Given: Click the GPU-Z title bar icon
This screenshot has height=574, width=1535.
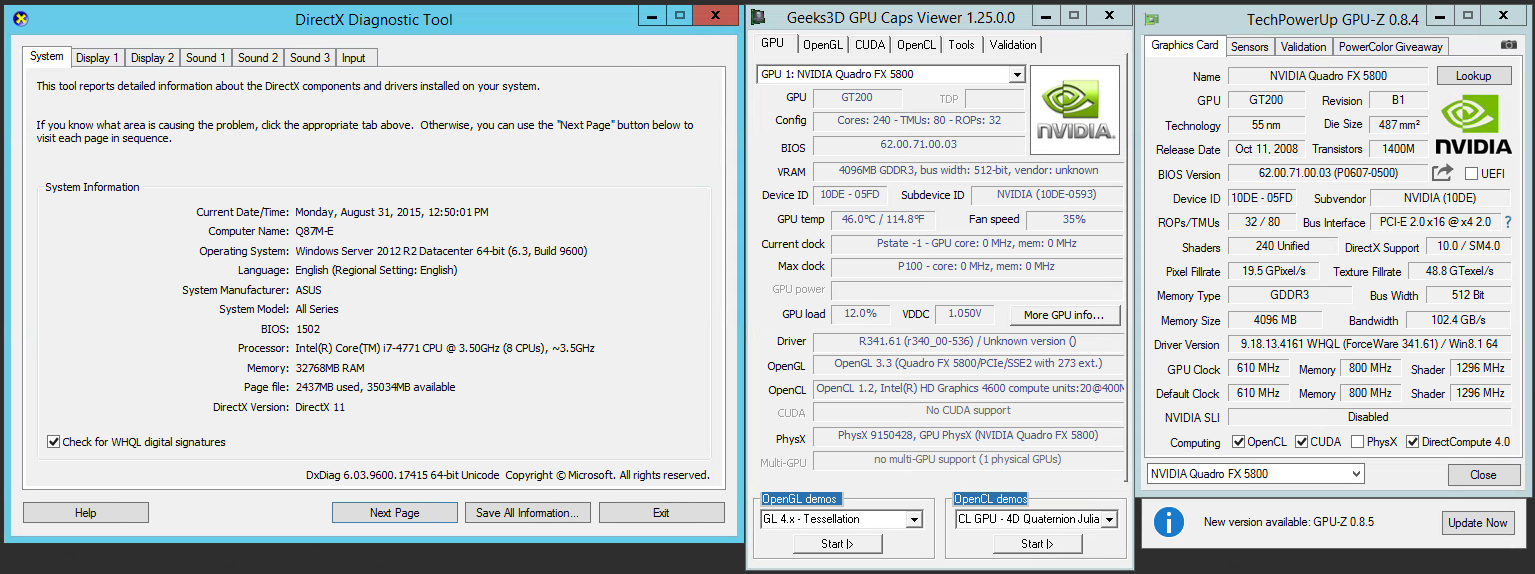Looking at the screenshot, I should 1153,19.
